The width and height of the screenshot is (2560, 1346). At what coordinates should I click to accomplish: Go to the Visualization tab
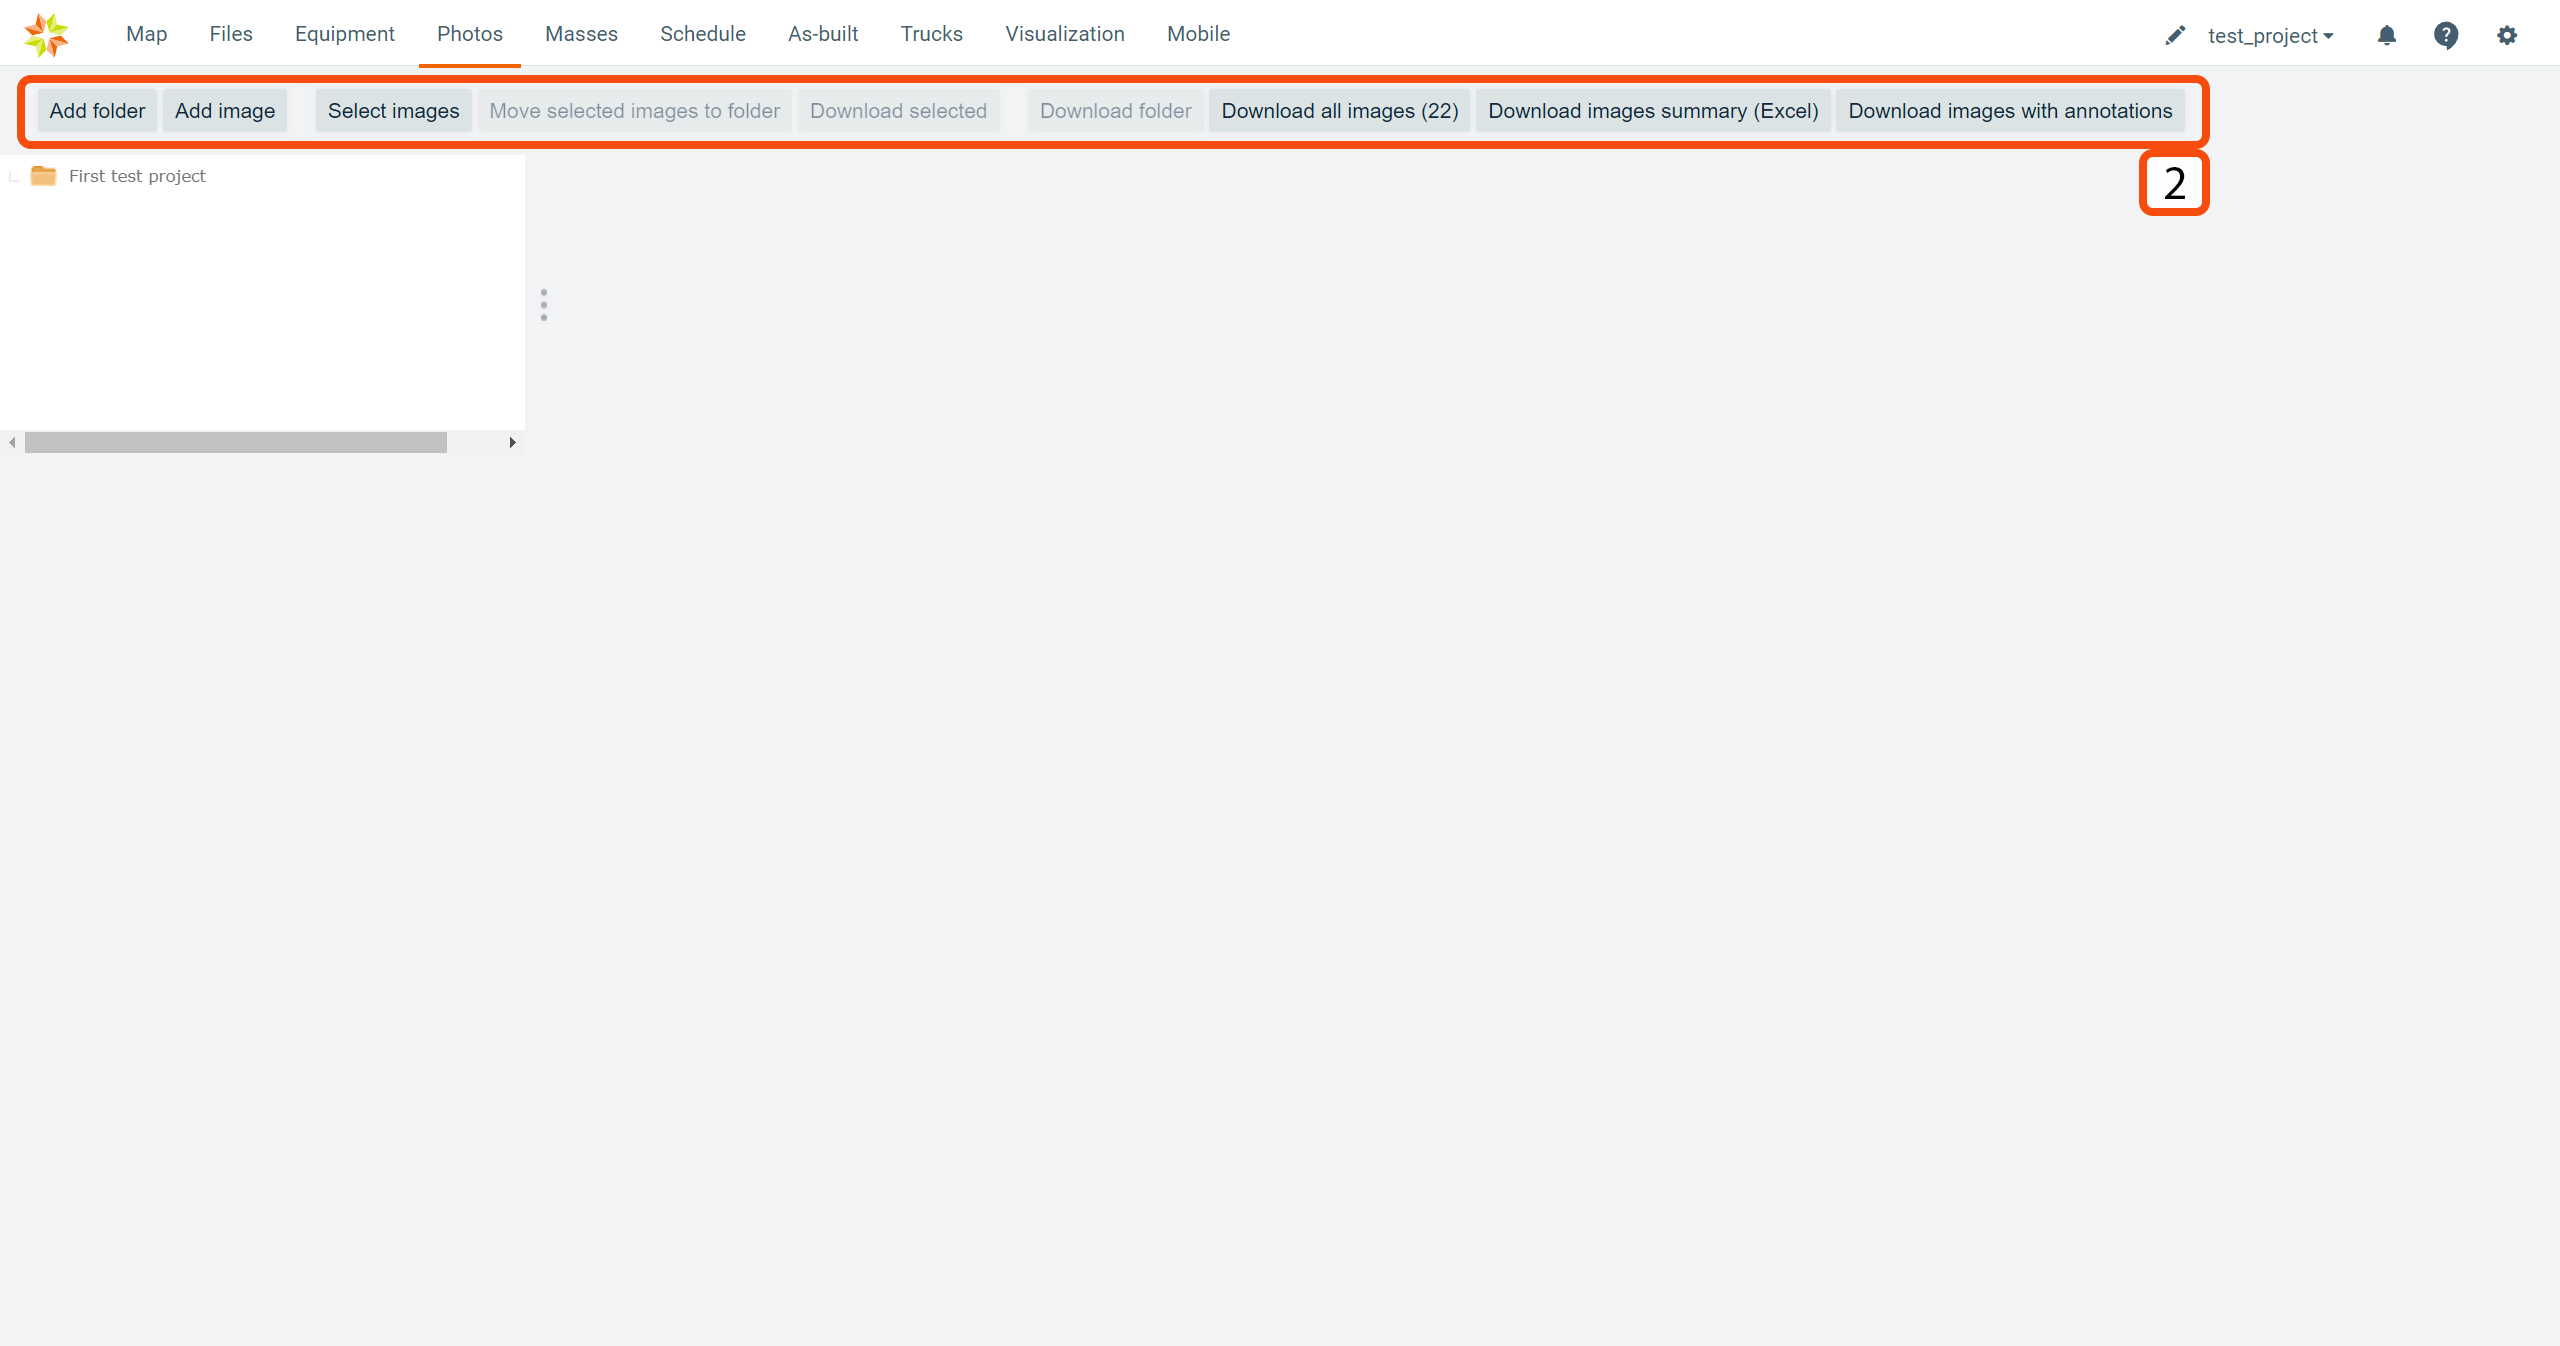1064,34
